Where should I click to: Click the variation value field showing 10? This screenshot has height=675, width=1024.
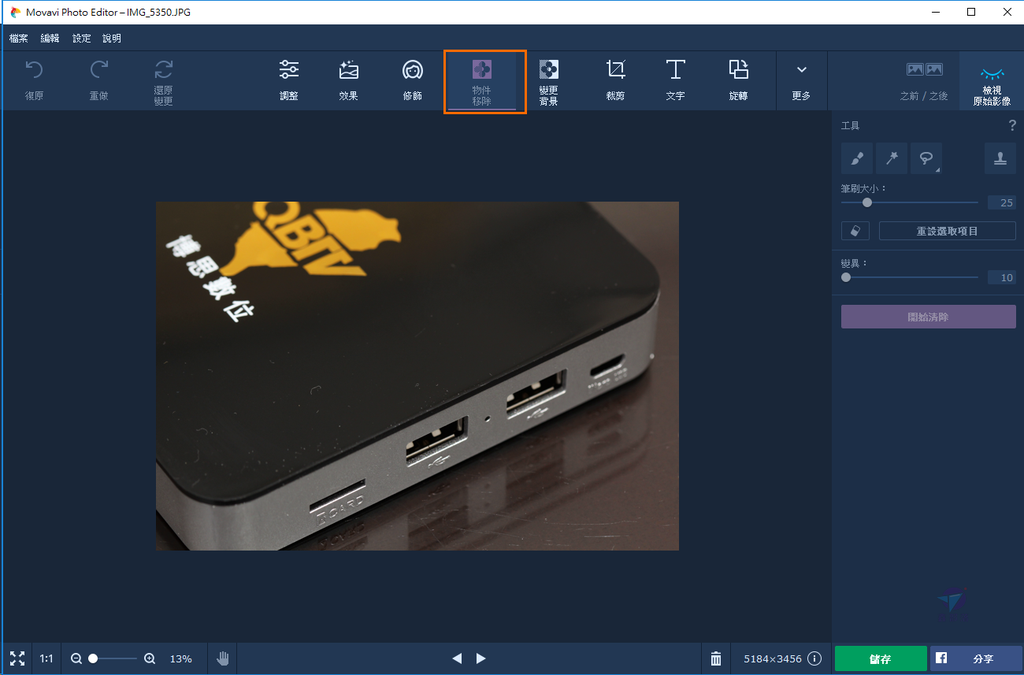click(1001, 277)
